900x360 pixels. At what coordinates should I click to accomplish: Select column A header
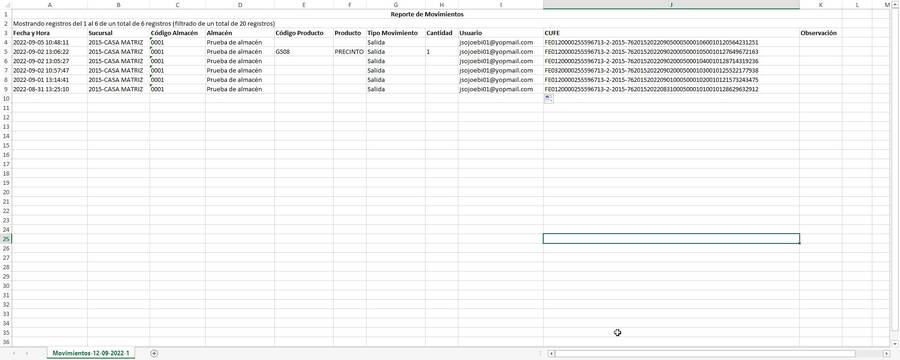49,5
